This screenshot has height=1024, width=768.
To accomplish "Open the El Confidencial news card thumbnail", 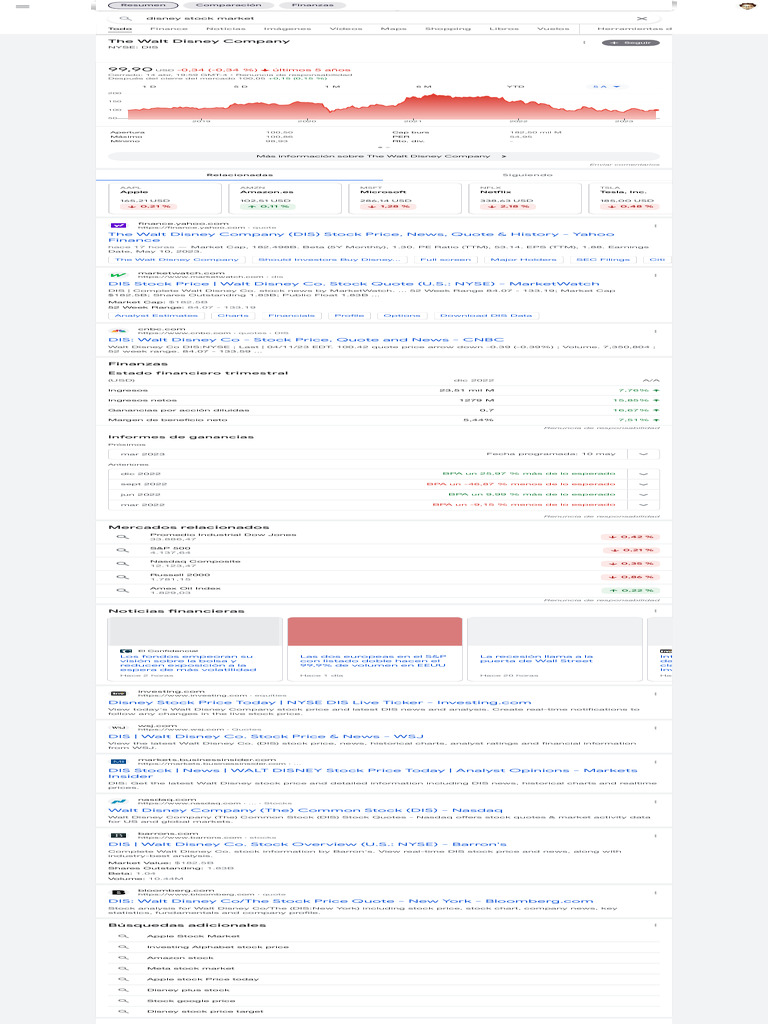I will pyautogui.click(x=195, y=632).
